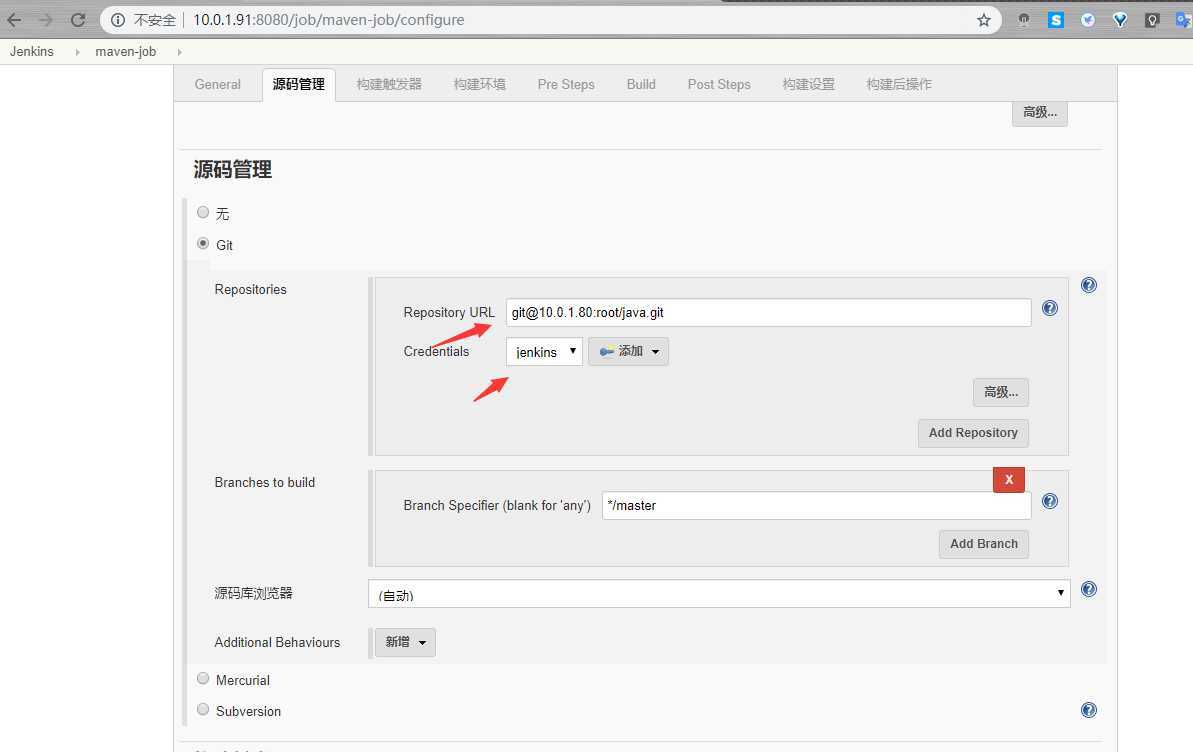Switch to the 构建设置 tab

[809, 84]
